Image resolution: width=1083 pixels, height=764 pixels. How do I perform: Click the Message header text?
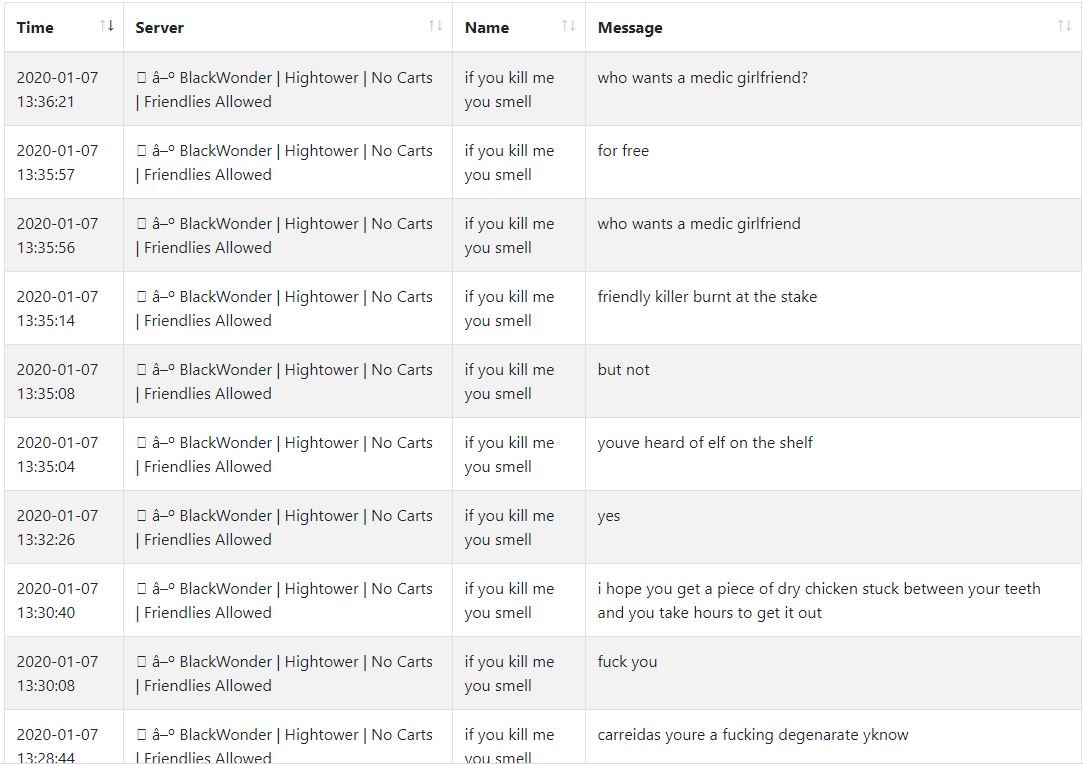pos(630,28)
